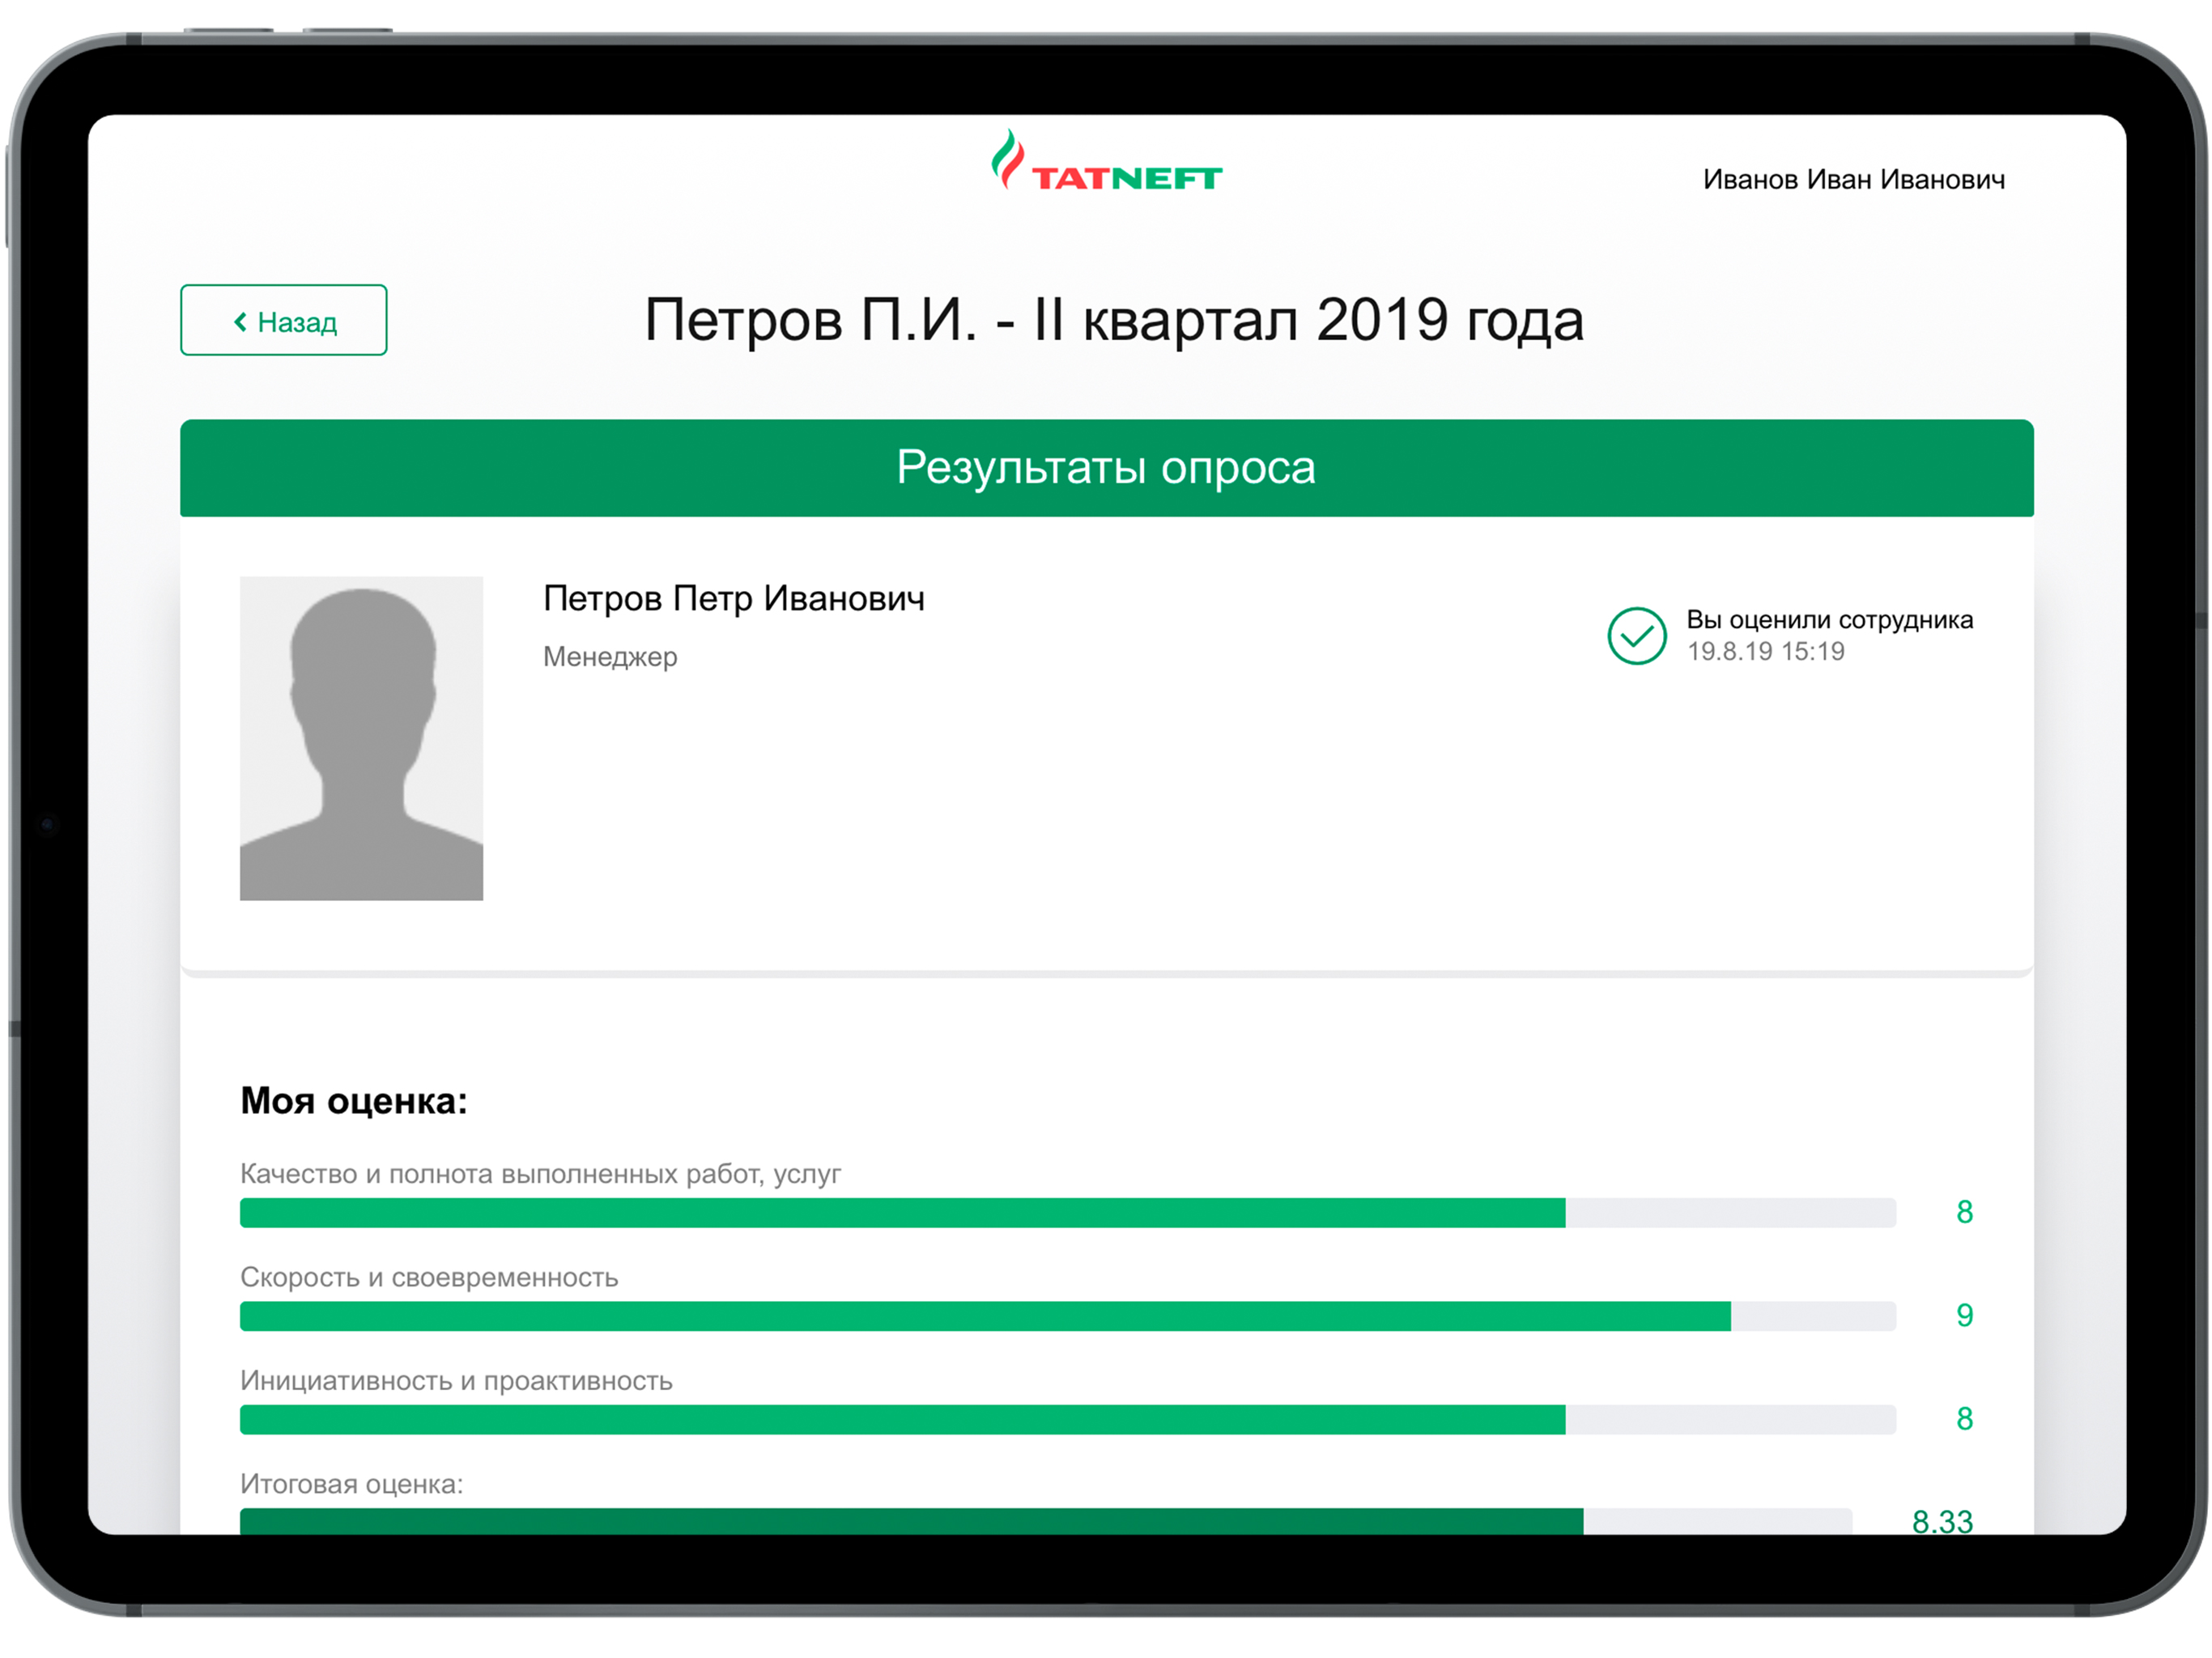2212x1658 pixels.
Task: Click the employee profile photo placeholder
Action: tap(361, 738)
